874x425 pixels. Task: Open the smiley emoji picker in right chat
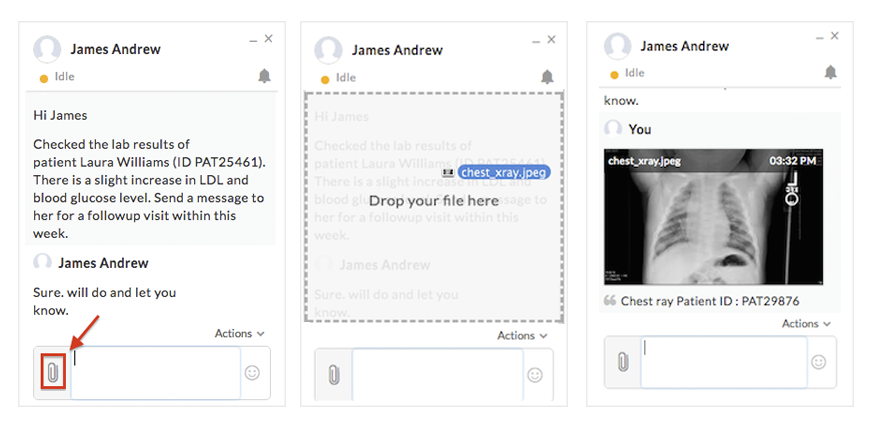point(819,362)
